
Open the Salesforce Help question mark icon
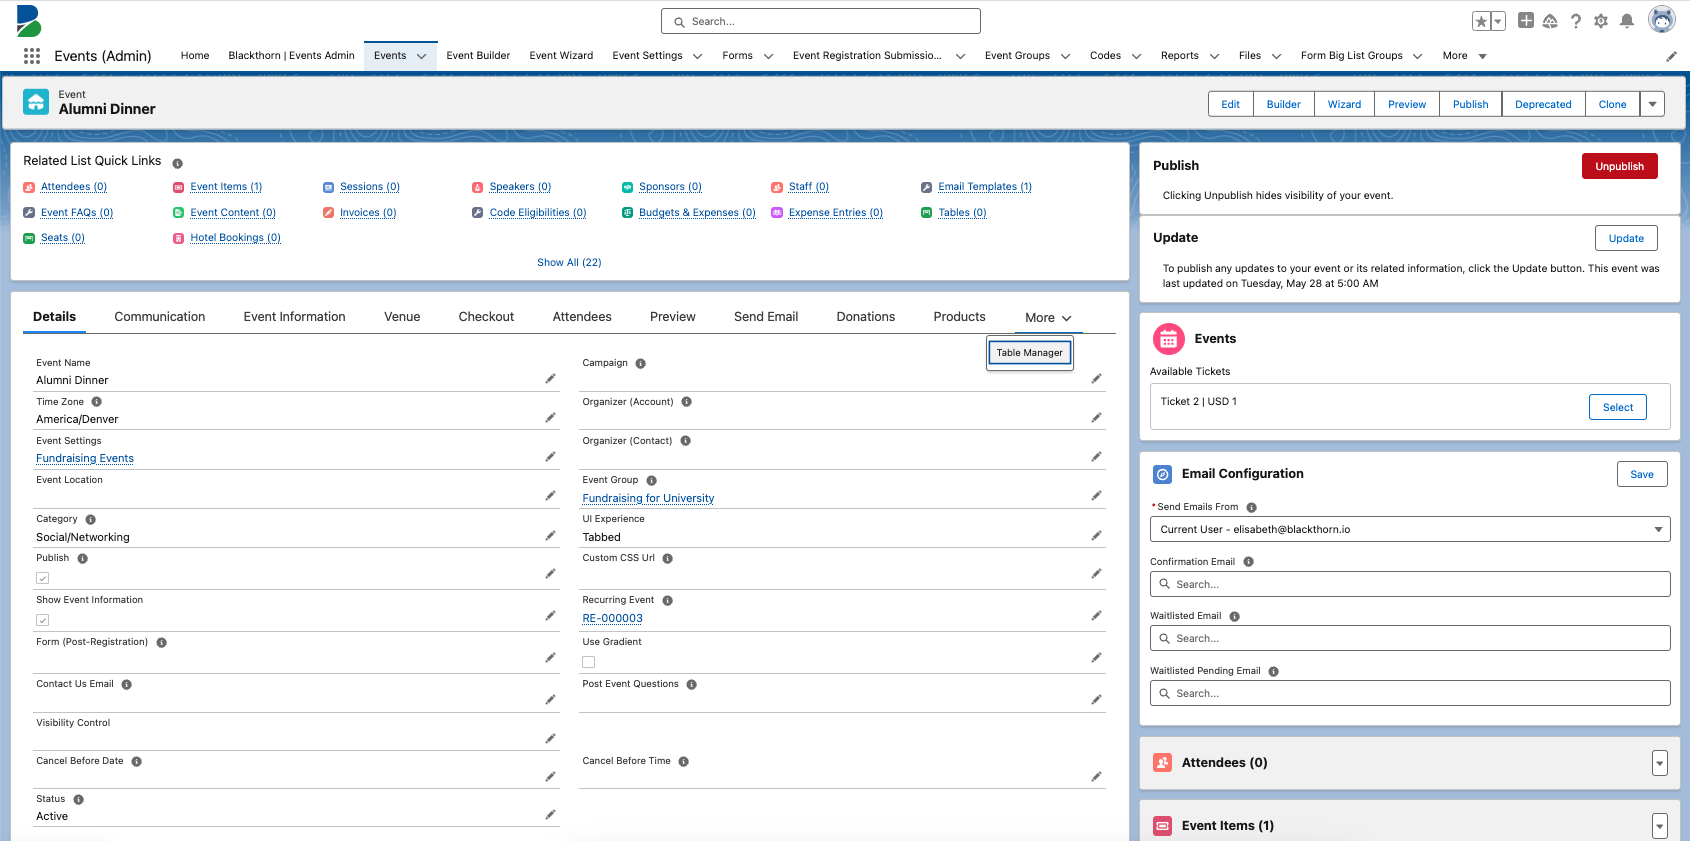pyautogui.click(x=1576, y=21)
